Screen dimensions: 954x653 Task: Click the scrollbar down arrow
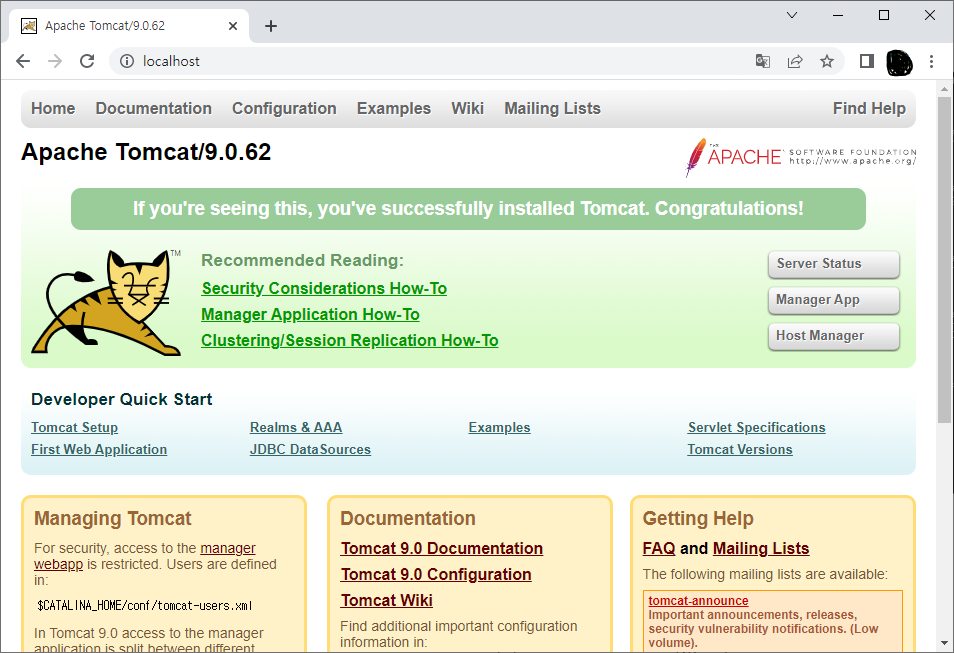[x=944, y=643]
